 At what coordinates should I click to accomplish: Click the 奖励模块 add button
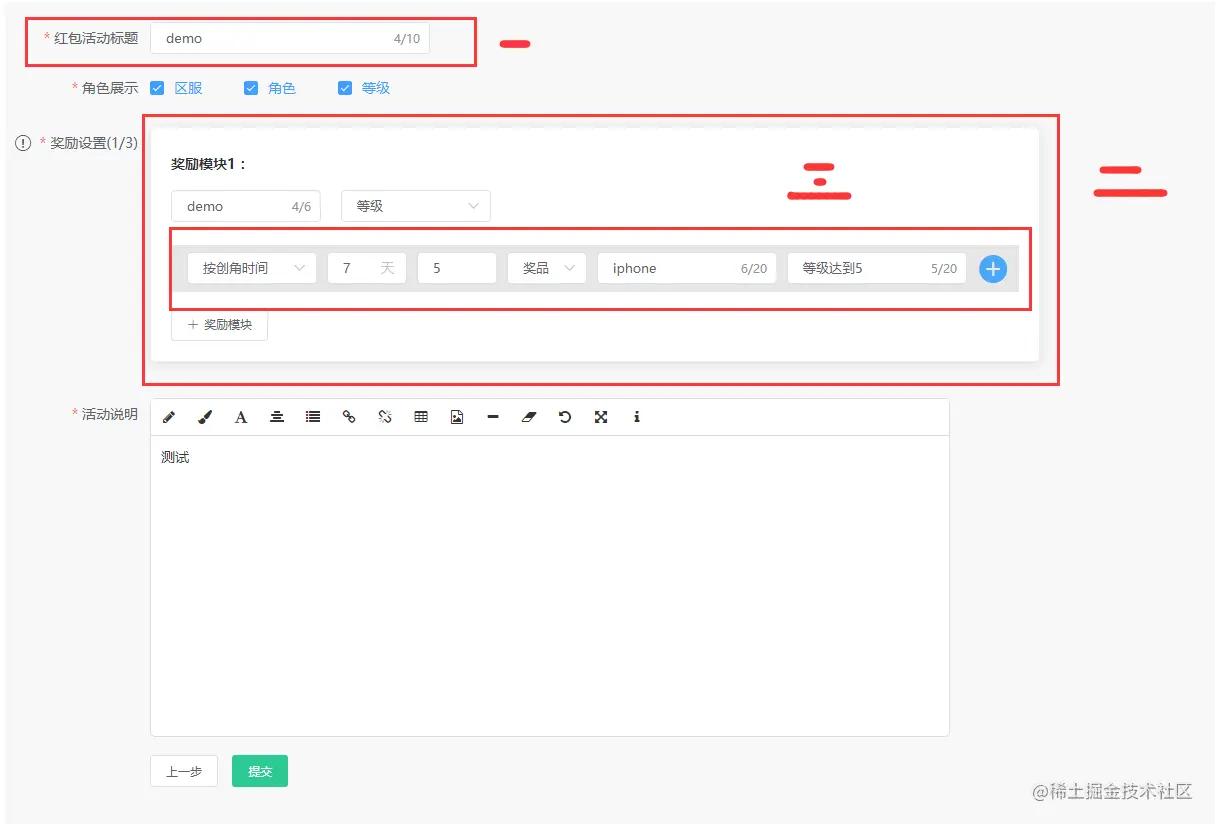click(x=219, y=325)
